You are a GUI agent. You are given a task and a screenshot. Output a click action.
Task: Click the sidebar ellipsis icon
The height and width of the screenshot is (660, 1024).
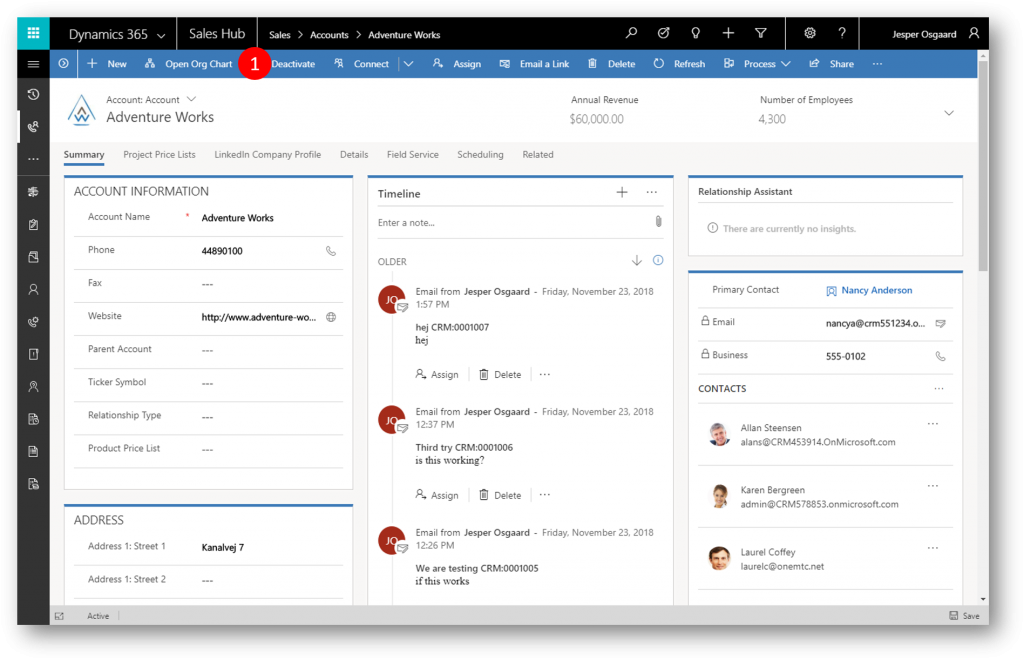tap(33, 159)
